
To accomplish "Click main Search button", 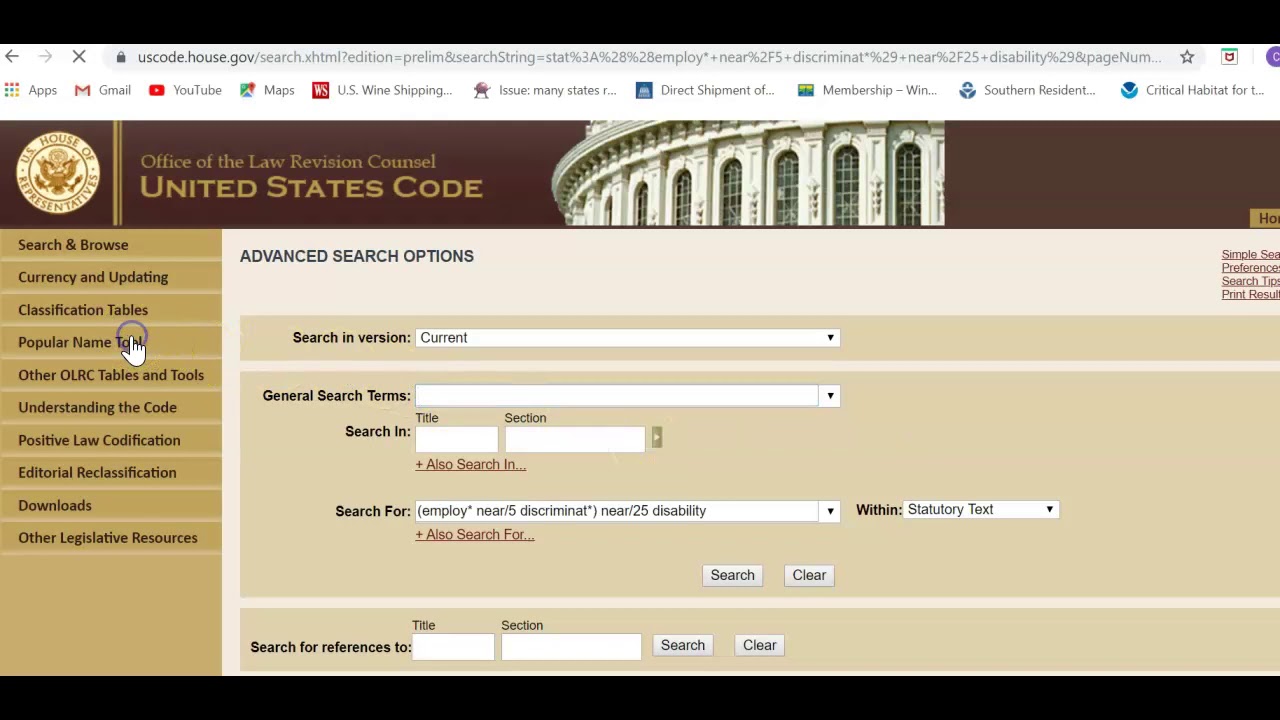I will tap(732, 575).
